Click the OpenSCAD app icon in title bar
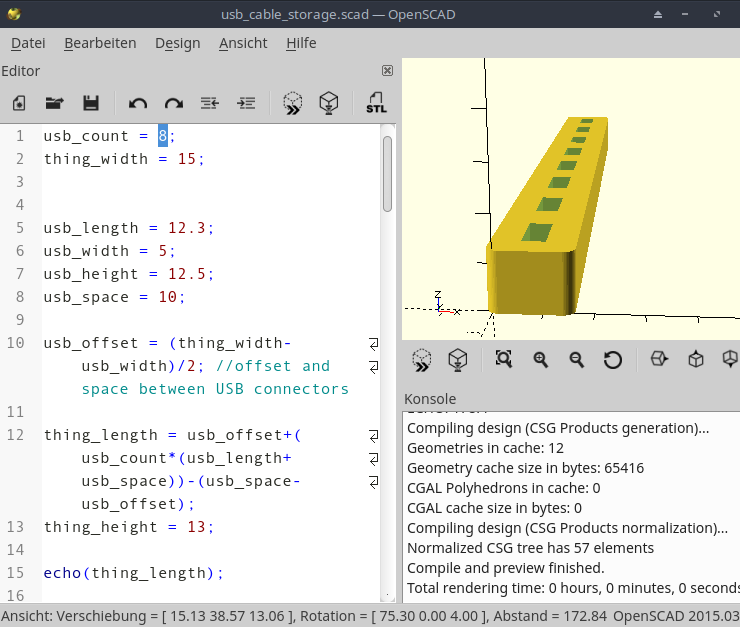740x627 pixels. [14, 14]
